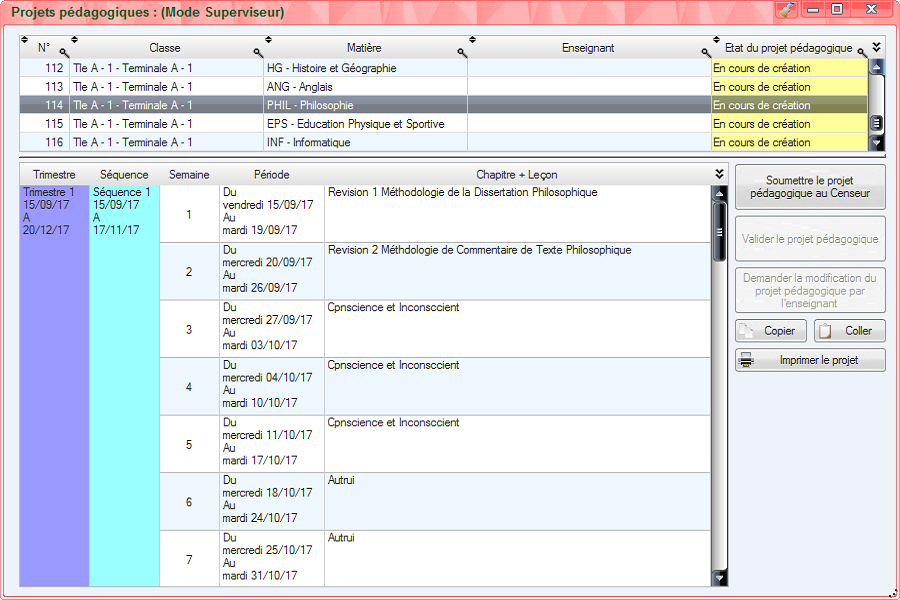Select row 112 HG - Histoire et Géographie
Viewport: 900px width, 600px height.
[443, 68]
